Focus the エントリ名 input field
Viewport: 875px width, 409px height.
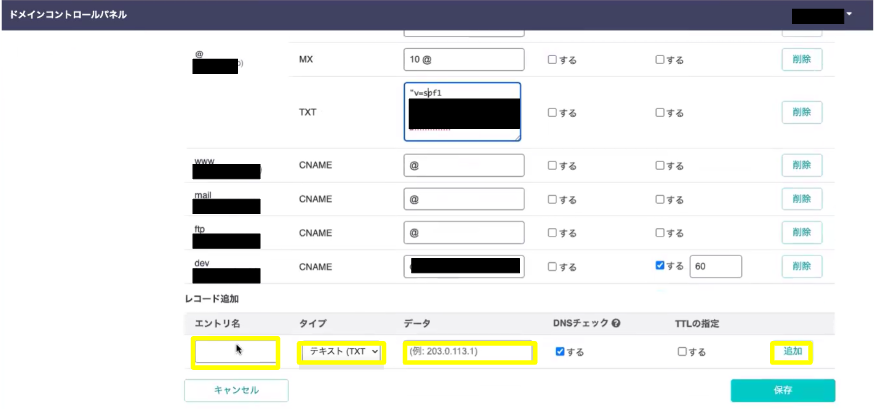(235, 352)
